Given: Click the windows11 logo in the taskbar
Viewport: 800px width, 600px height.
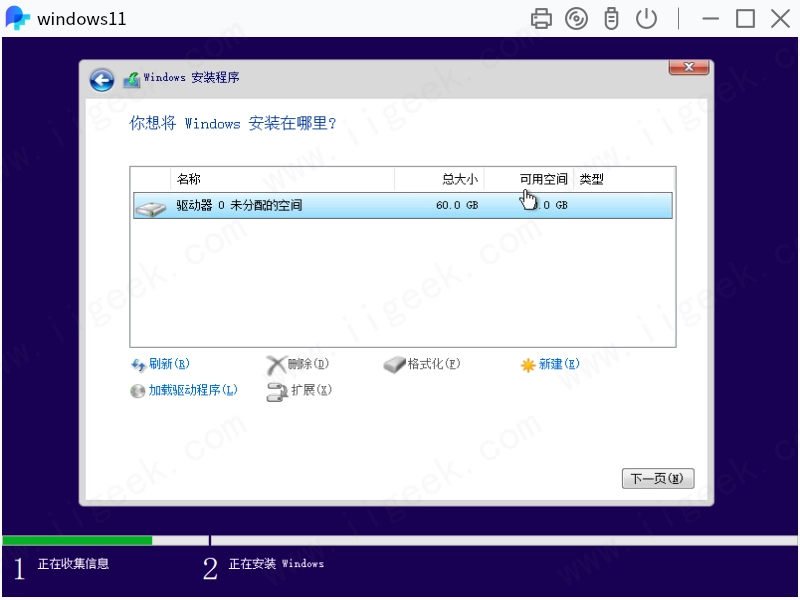Looking at the screenshot, I should click(x=17, y=18).
